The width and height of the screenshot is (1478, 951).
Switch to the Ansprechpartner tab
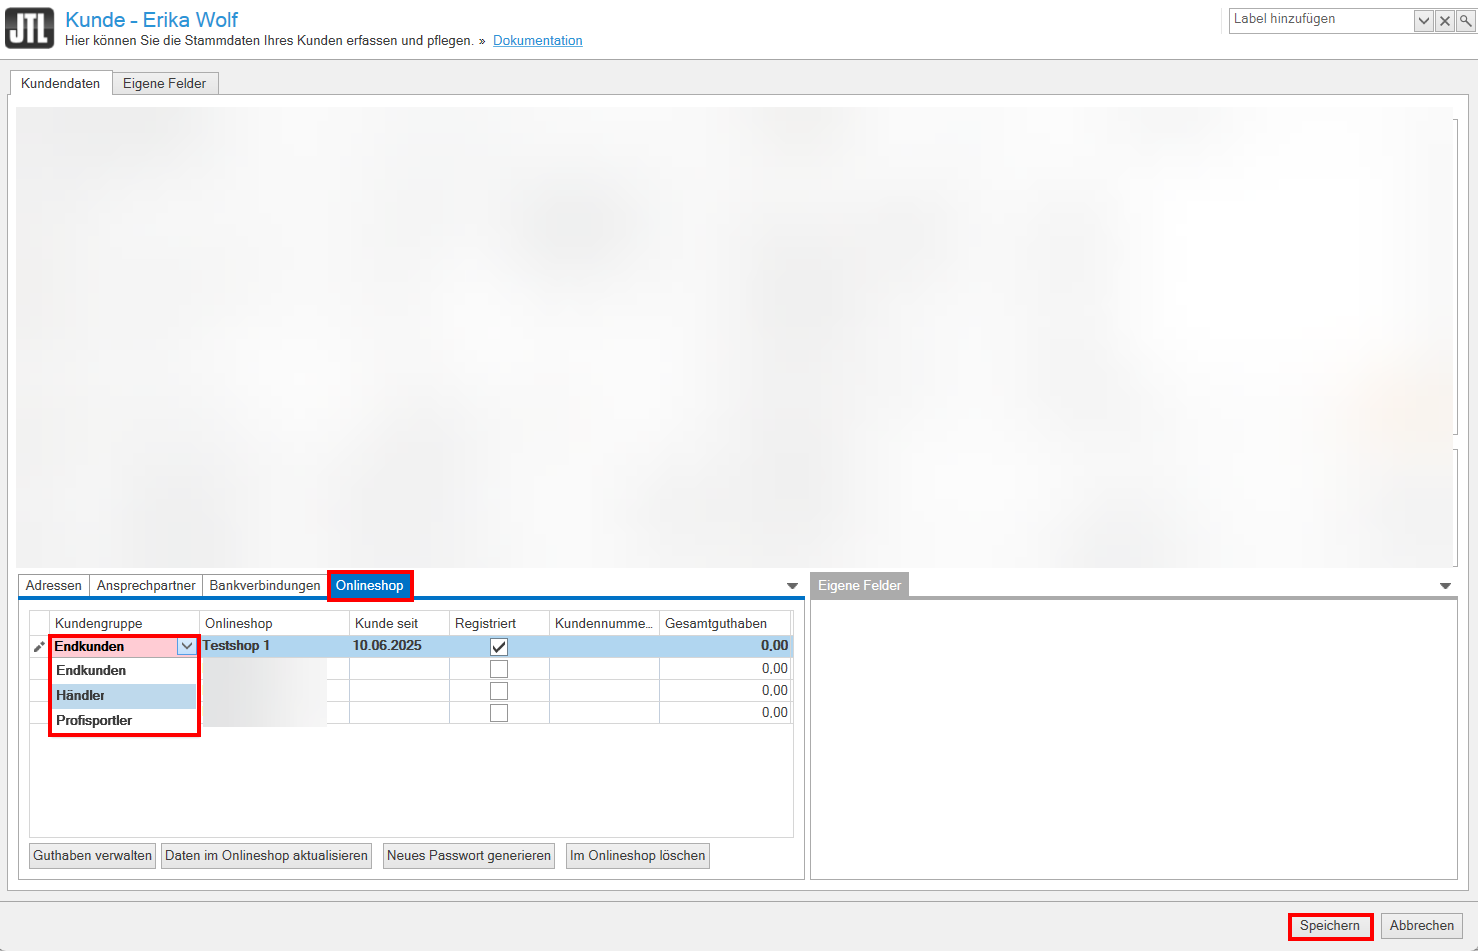pos(146,586)
